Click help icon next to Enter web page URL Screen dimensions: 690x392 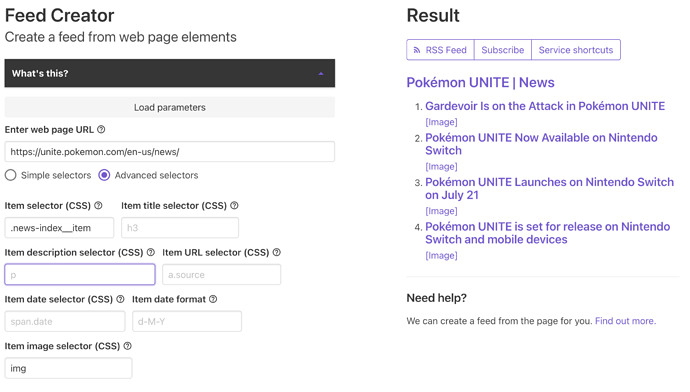click(x=101, y=129)
